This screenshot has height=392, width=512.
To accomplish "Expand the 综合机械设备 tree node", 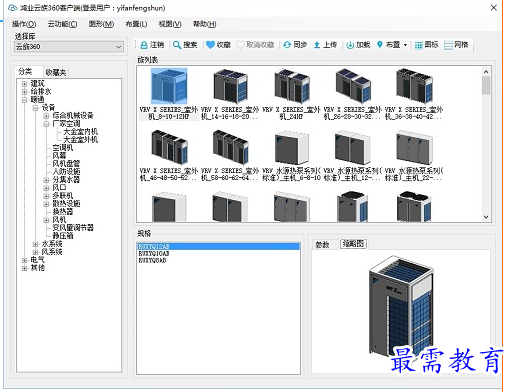I will click(46, 116).
